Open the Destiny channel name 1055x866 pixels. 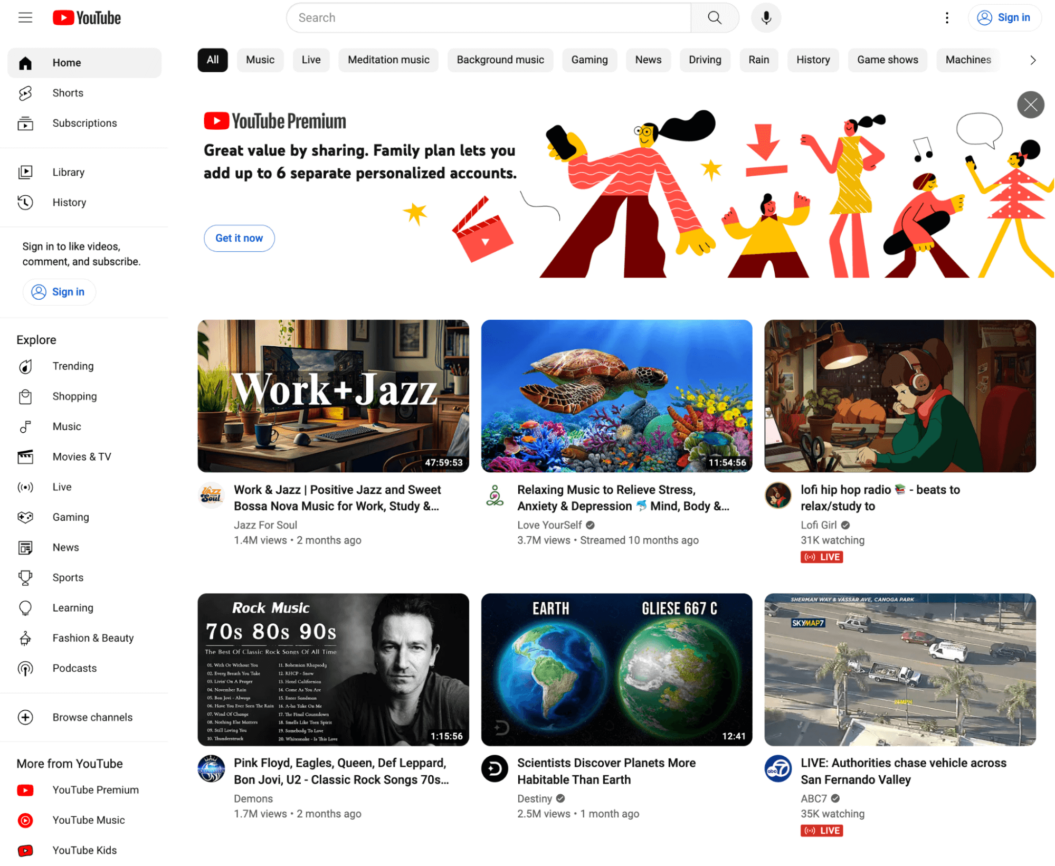point(534,799)
